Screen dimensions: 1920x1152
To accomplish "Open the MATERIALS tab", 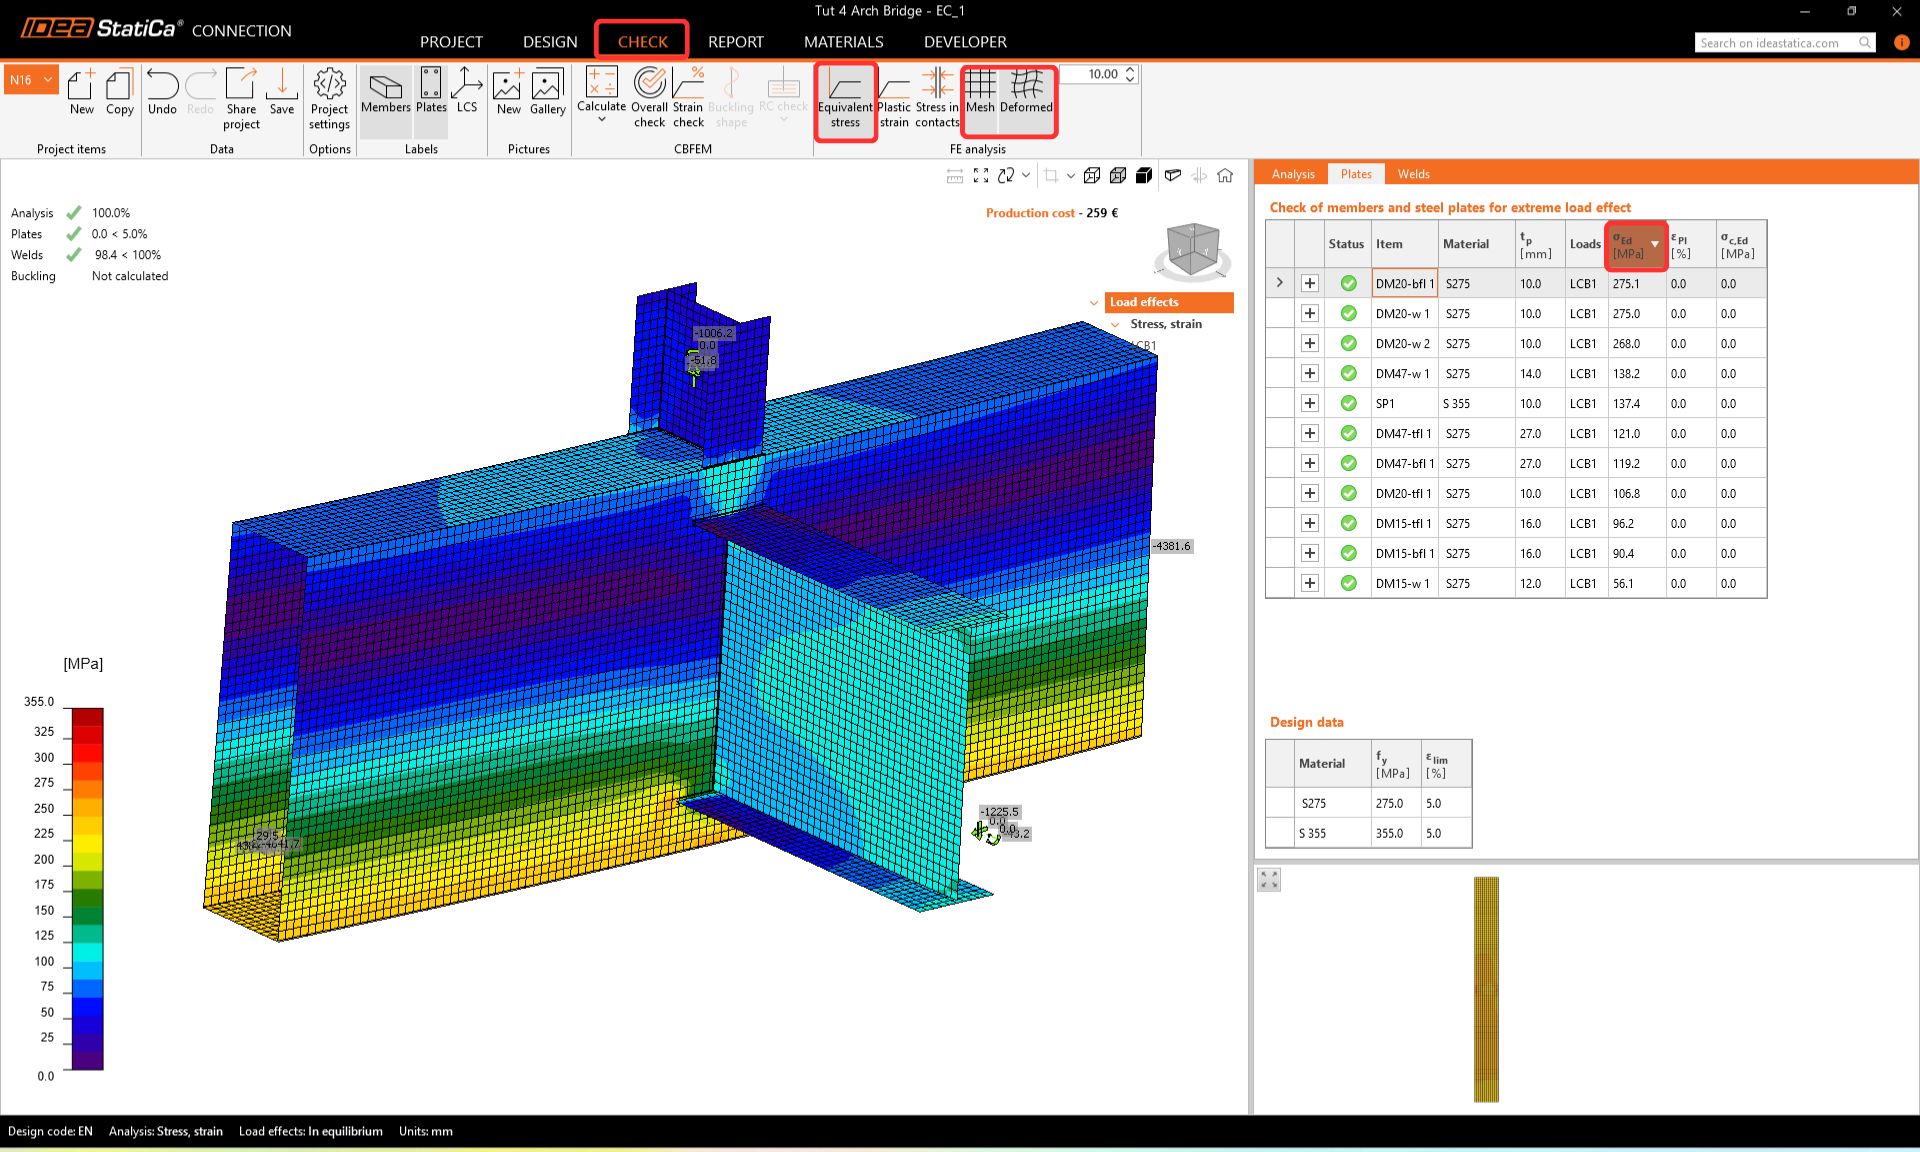I will [844, 42].
